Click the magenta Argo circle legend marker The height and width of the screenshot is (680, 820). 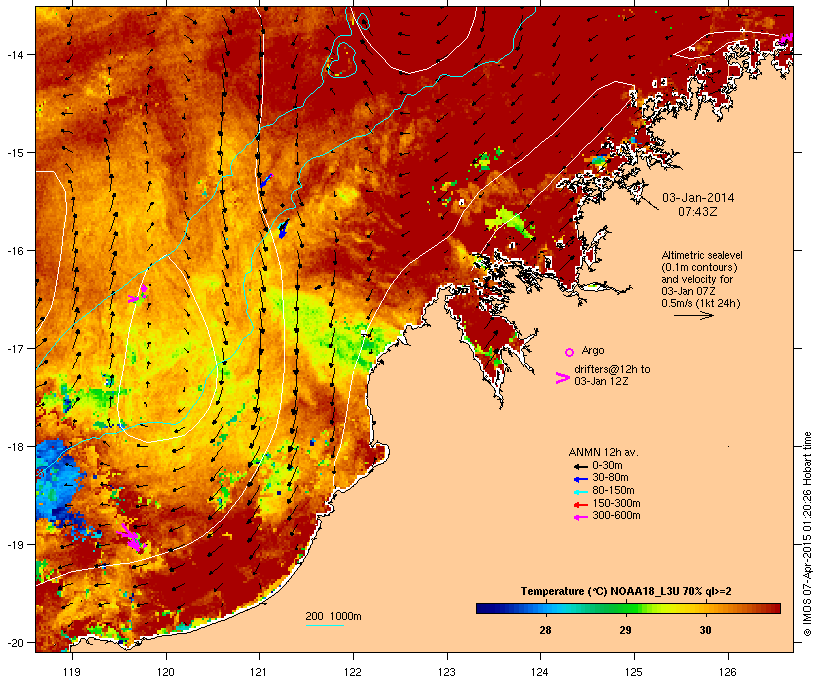[x=570, y=352]
